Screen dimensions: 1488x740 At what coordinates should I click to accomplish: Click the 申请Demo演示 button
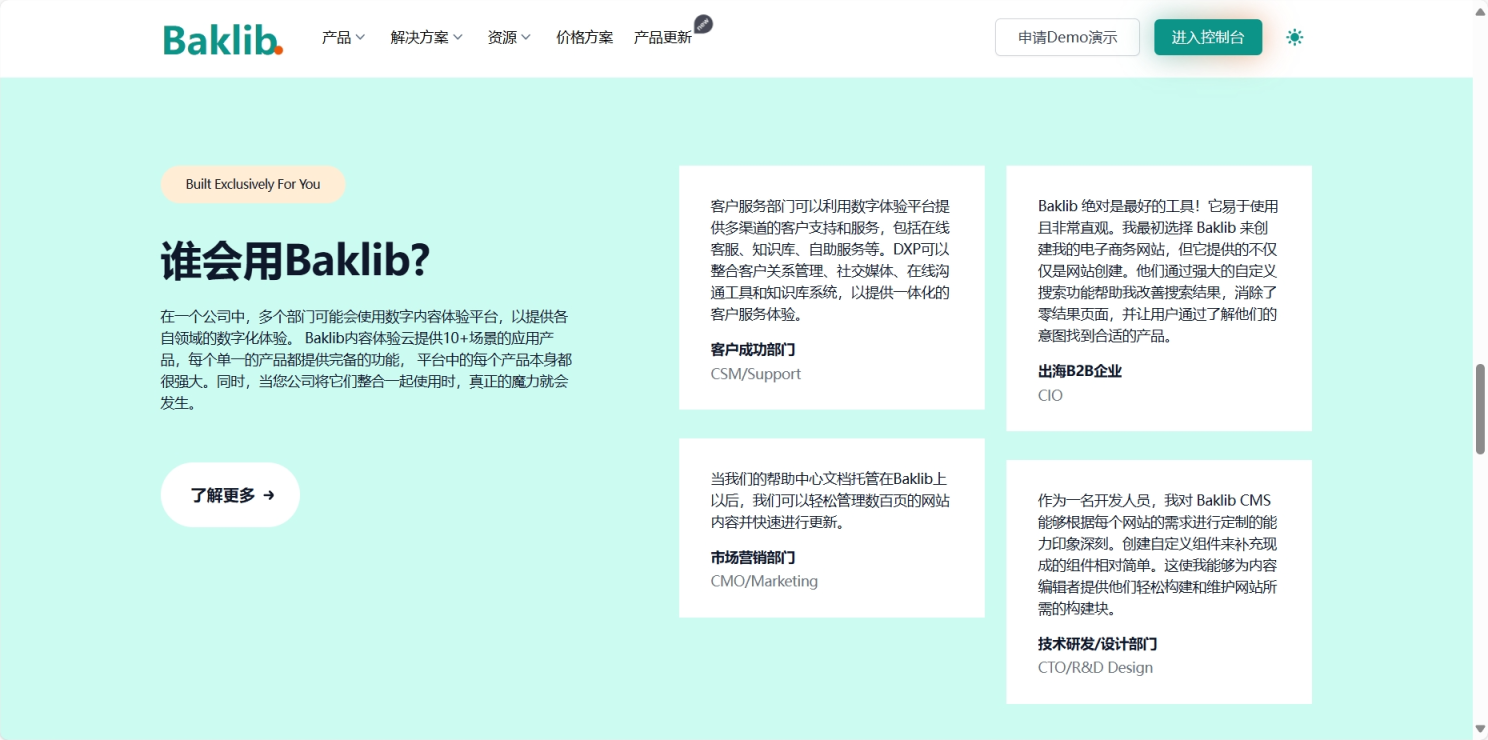click(1067, 38)
